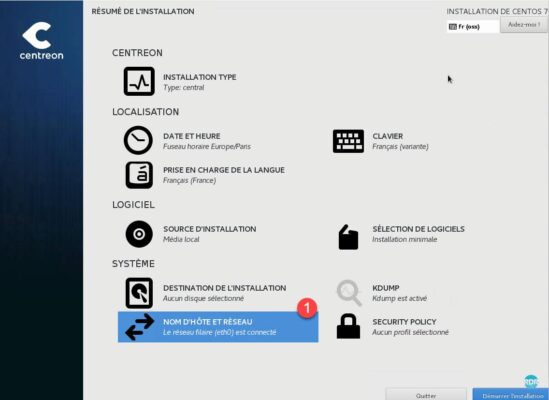Select NOM D'HÔTE ET RÉSEAU entry
Viewport: 549px width, 400px height.
point(218,327)
